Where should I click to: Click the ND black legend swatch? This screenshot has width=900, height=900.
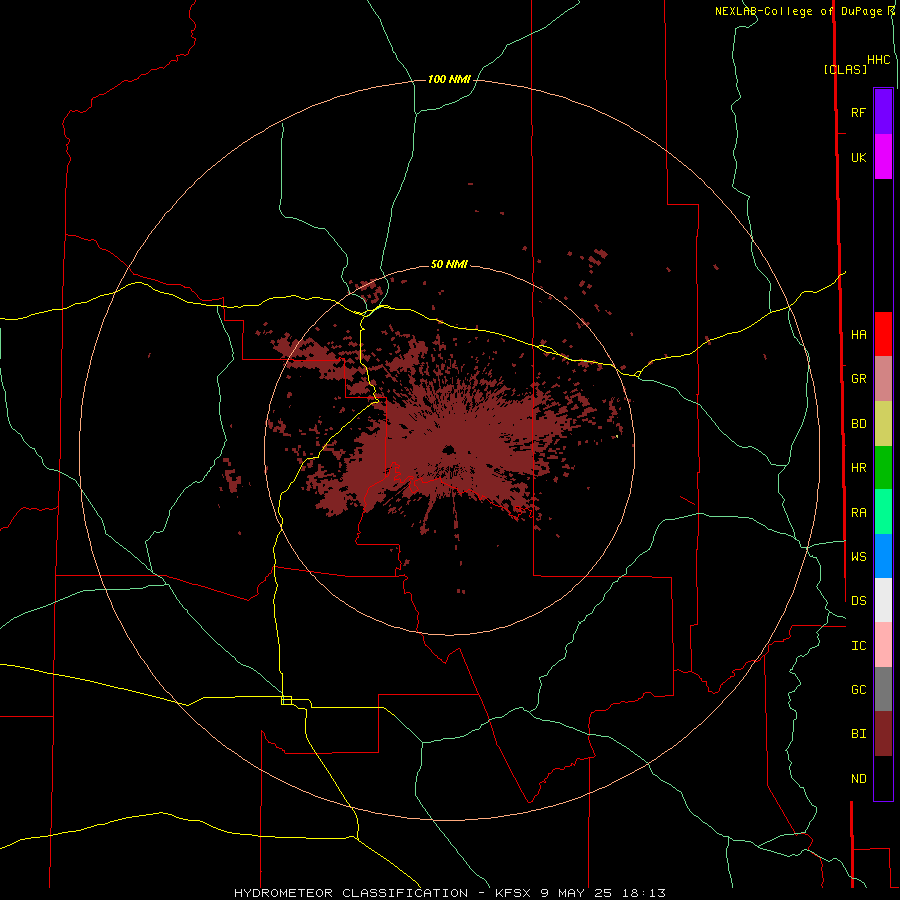(x=883, y=778)
